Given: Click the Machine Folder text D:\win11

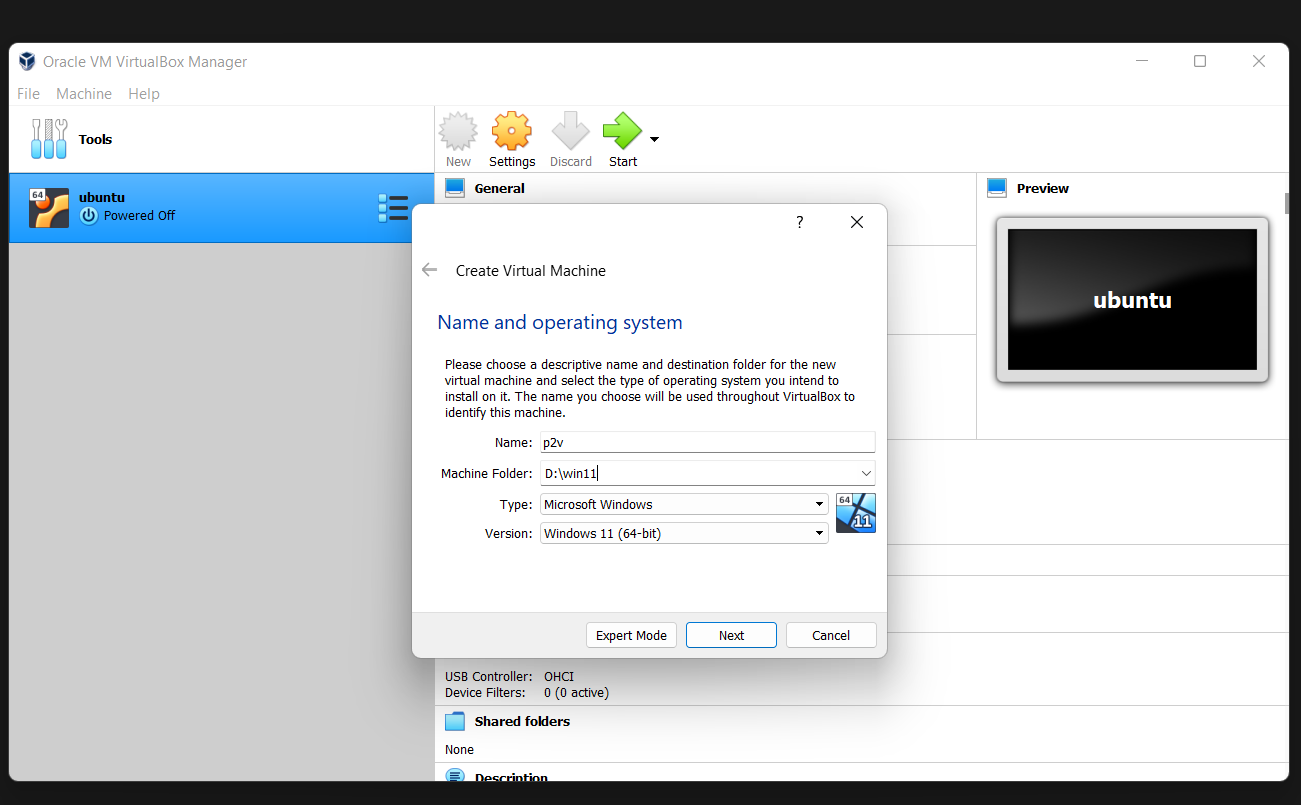Looking at the screenshot, I should coord(571,473).
